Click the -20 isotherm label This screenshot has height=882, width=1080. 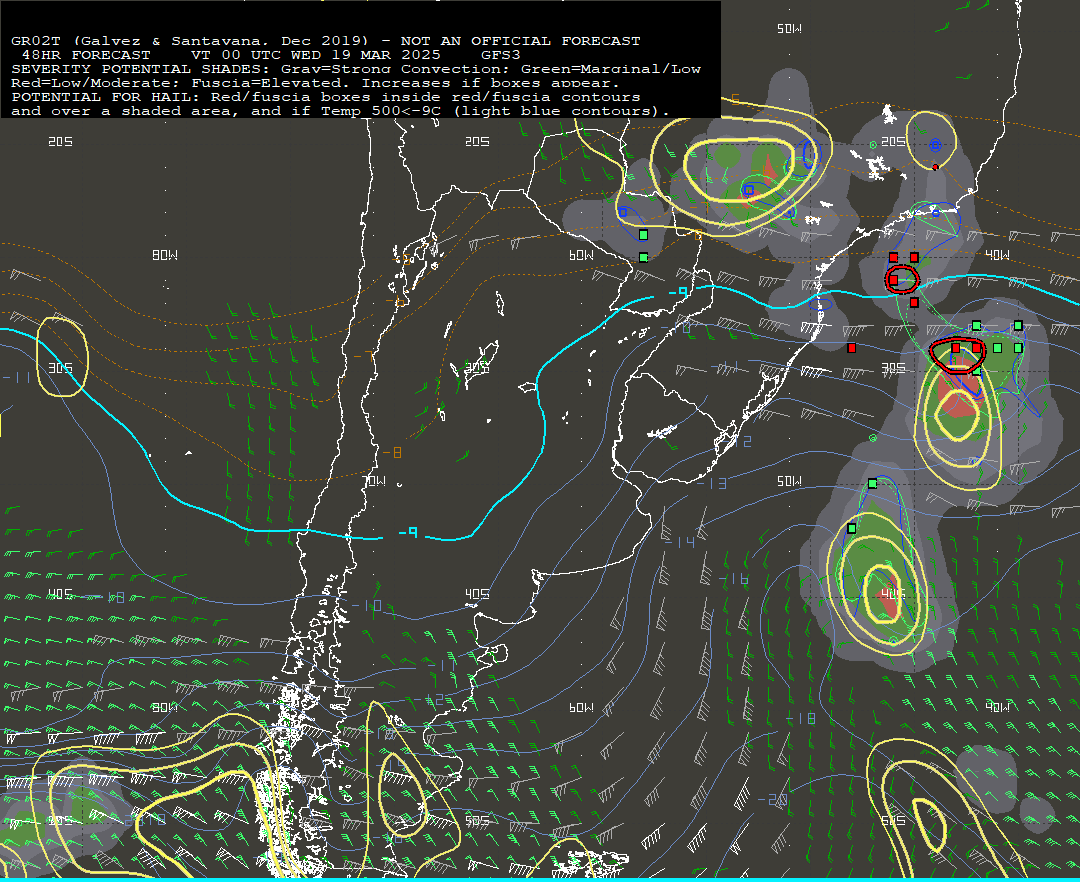click(x=772, y=799)
